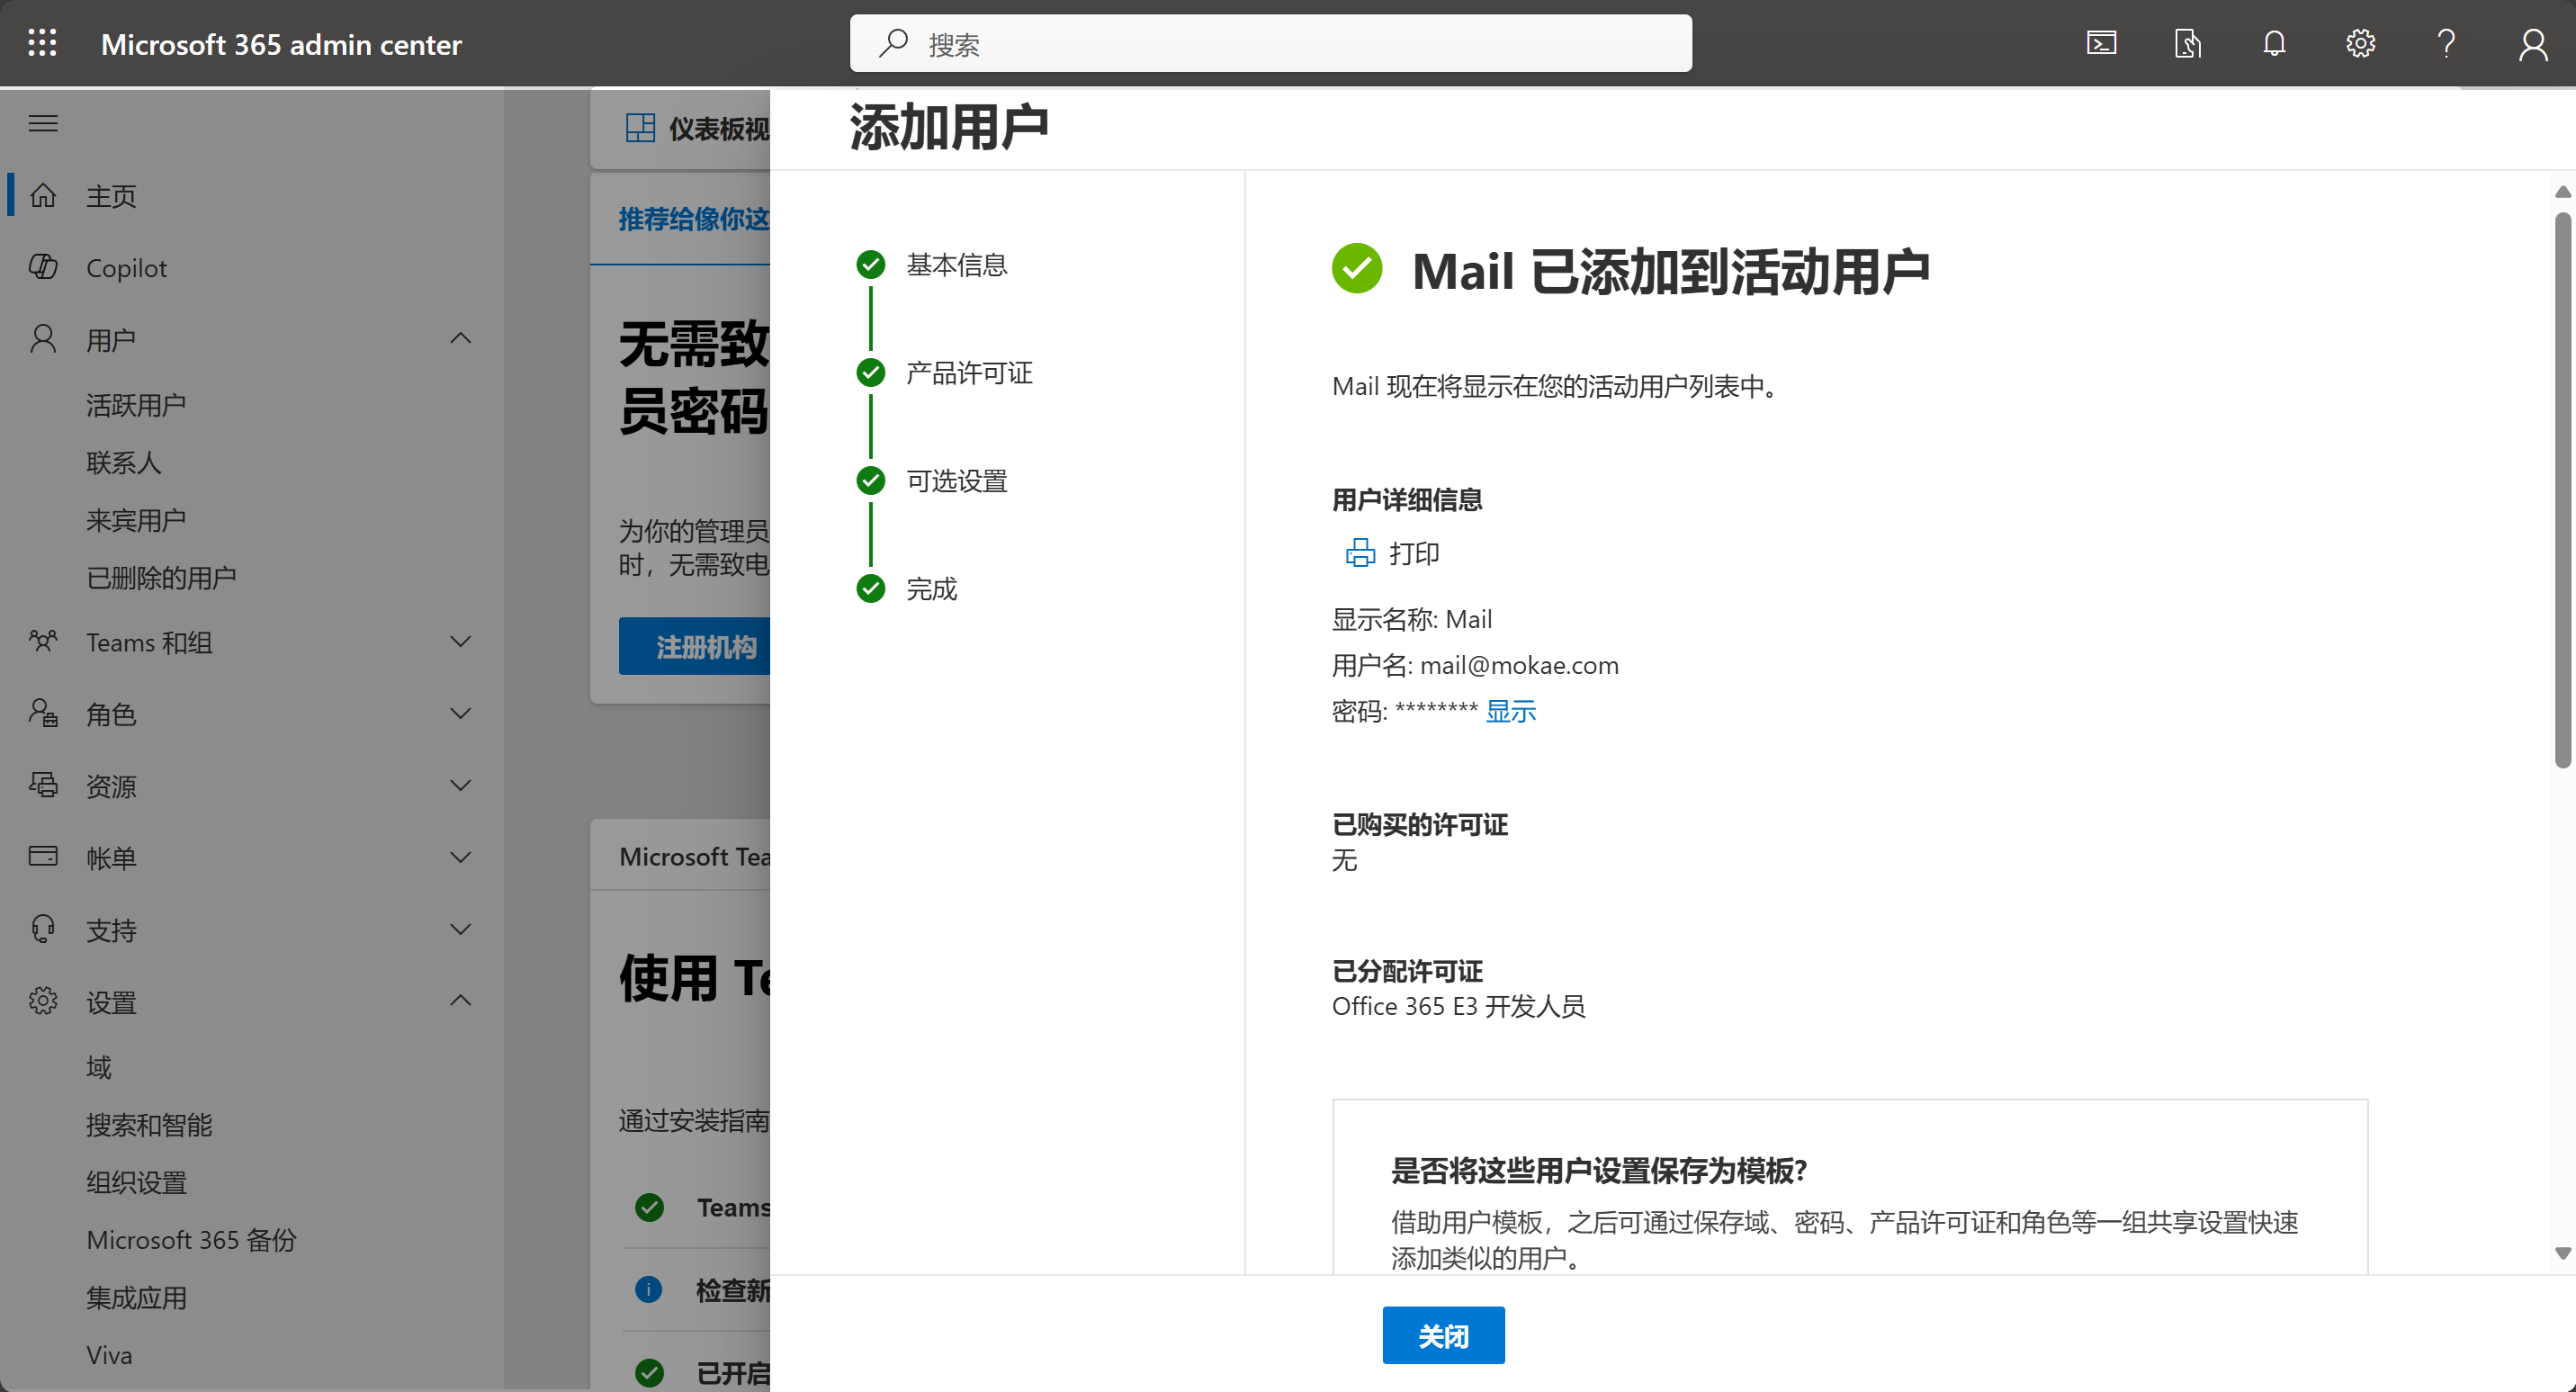The height and width of the screenshot is (1392, 2576).
Task: Click the Resources (资源) icon
Action: click(43, 785)
